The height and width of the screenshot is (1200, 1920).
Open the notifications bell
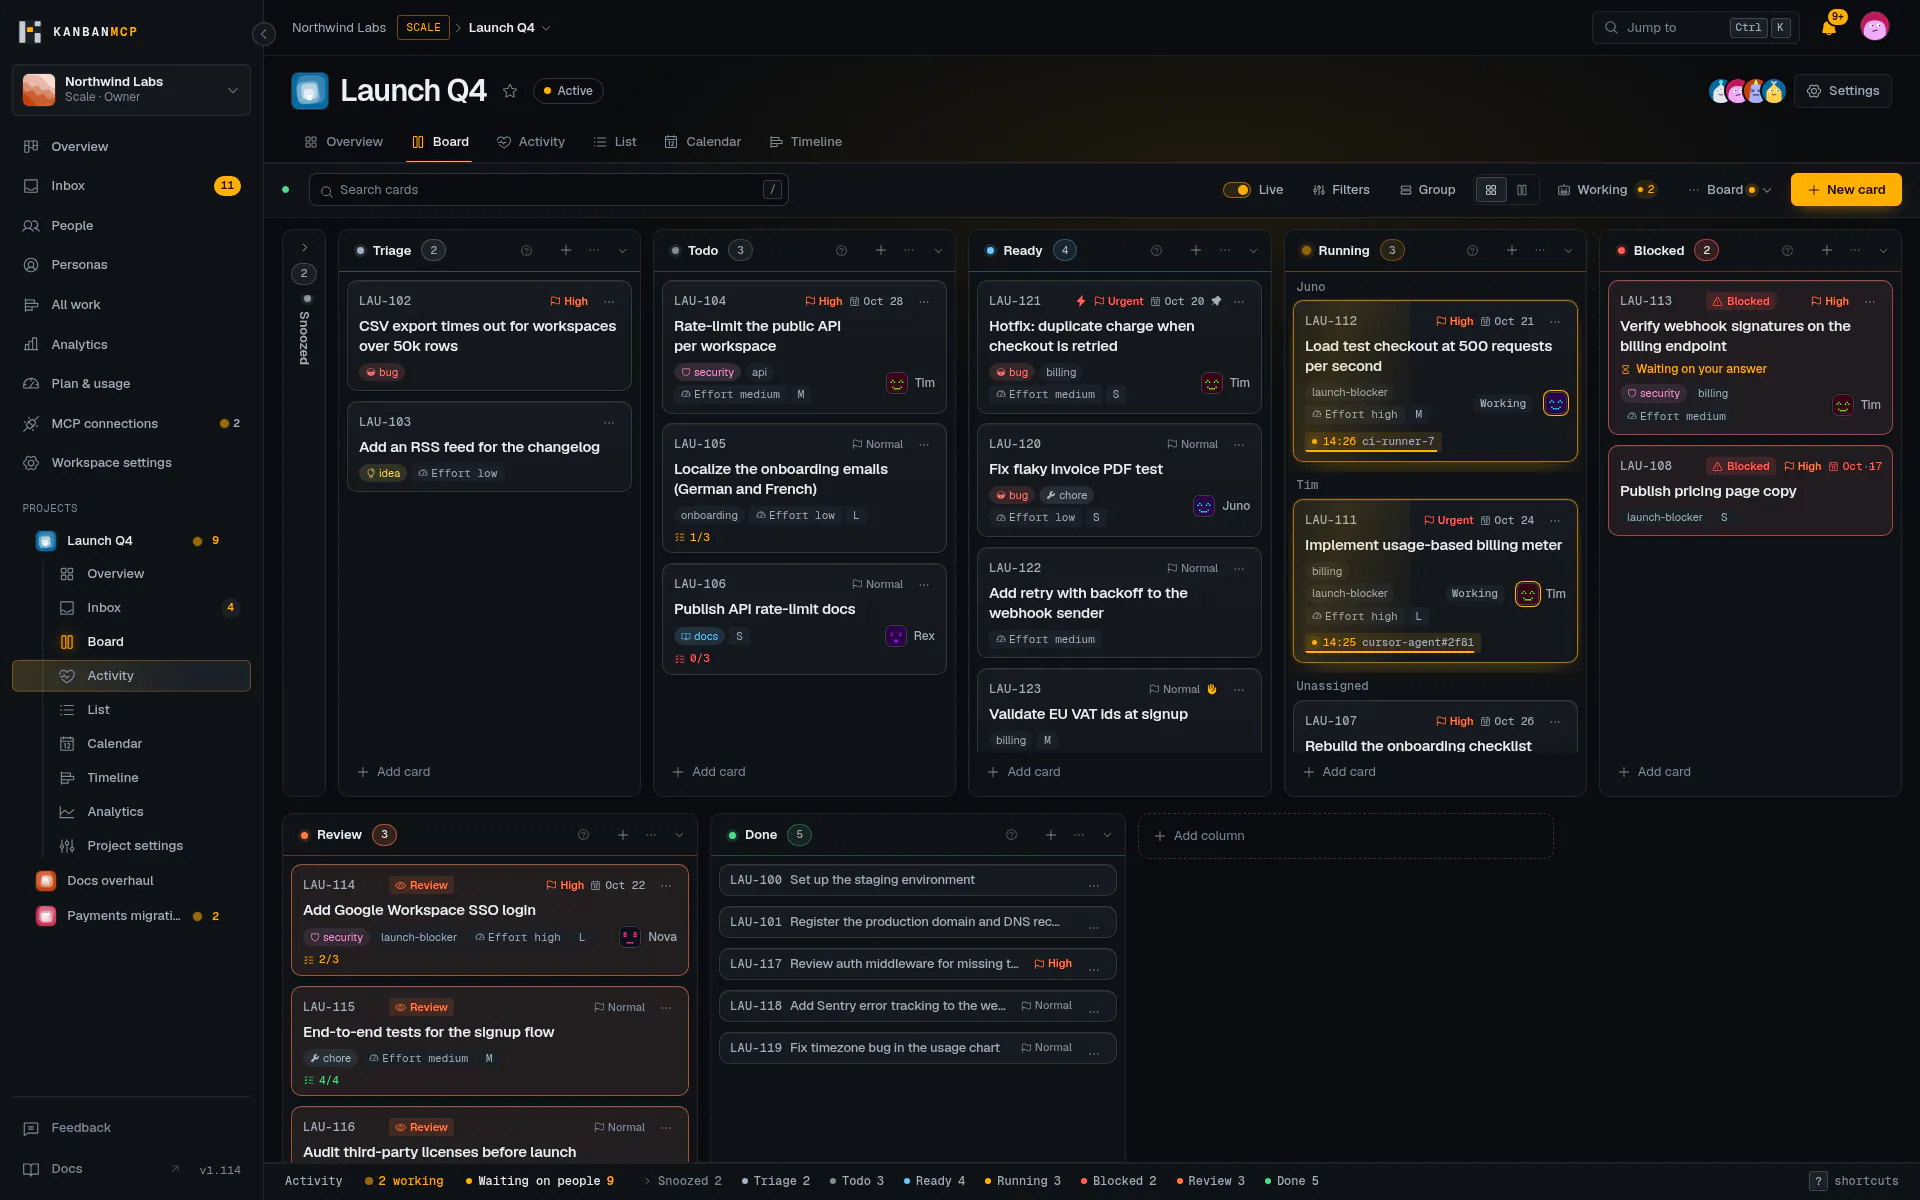pyautogui.click(x=1829, y=28)
